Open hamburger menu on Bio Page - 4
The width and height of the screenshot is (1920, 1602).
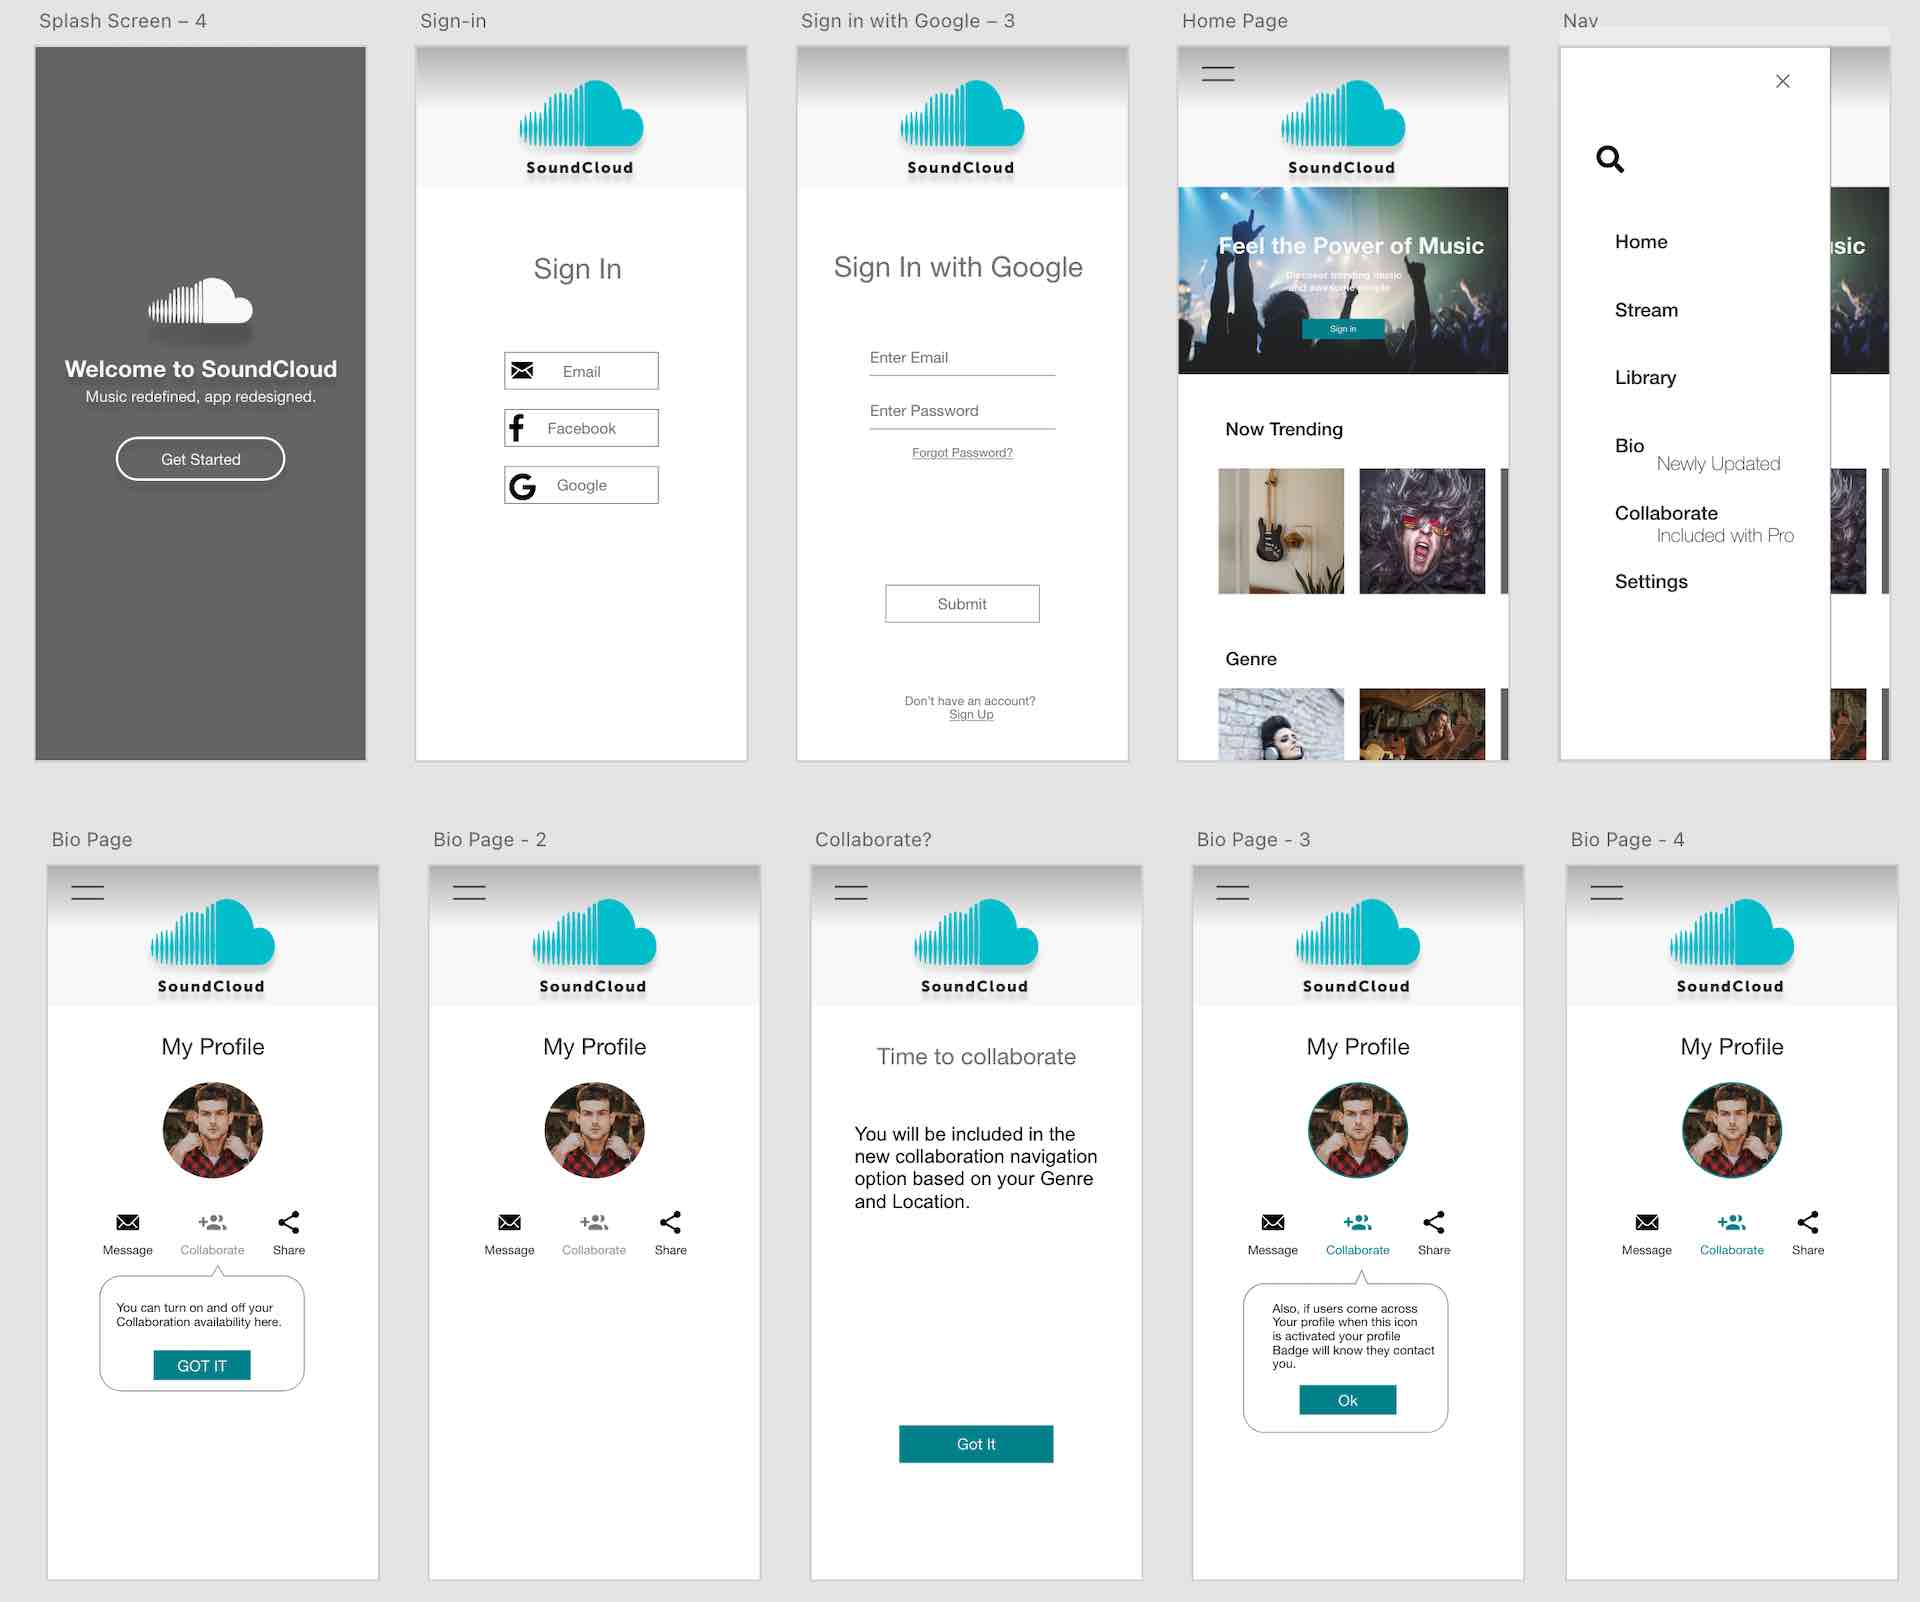coord(1607,893)
